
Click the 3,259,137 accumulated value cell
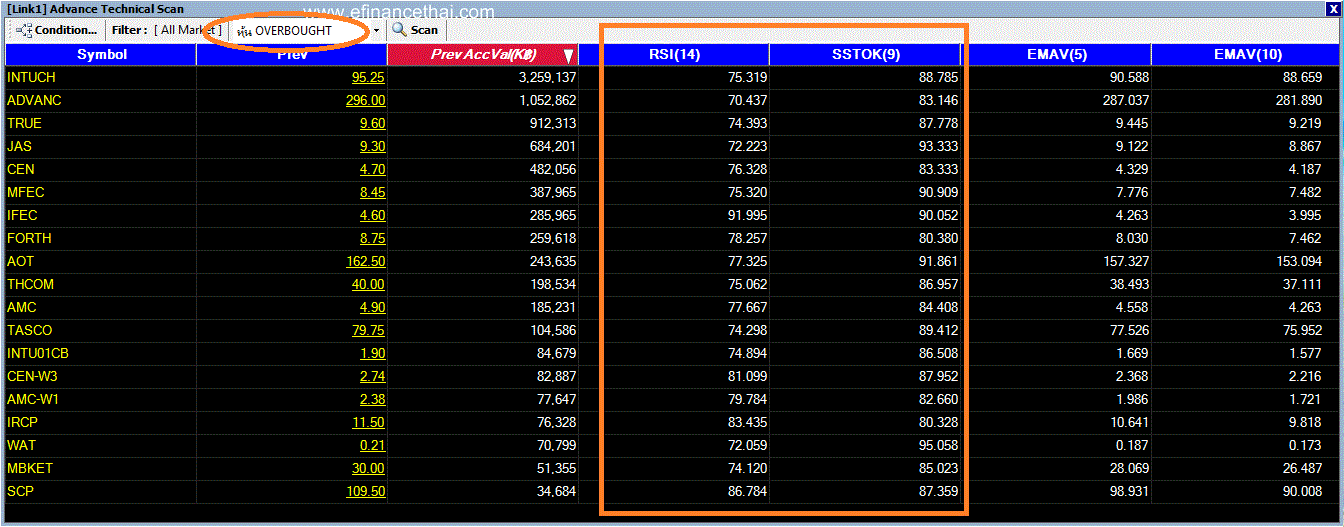tap(548, 77)
